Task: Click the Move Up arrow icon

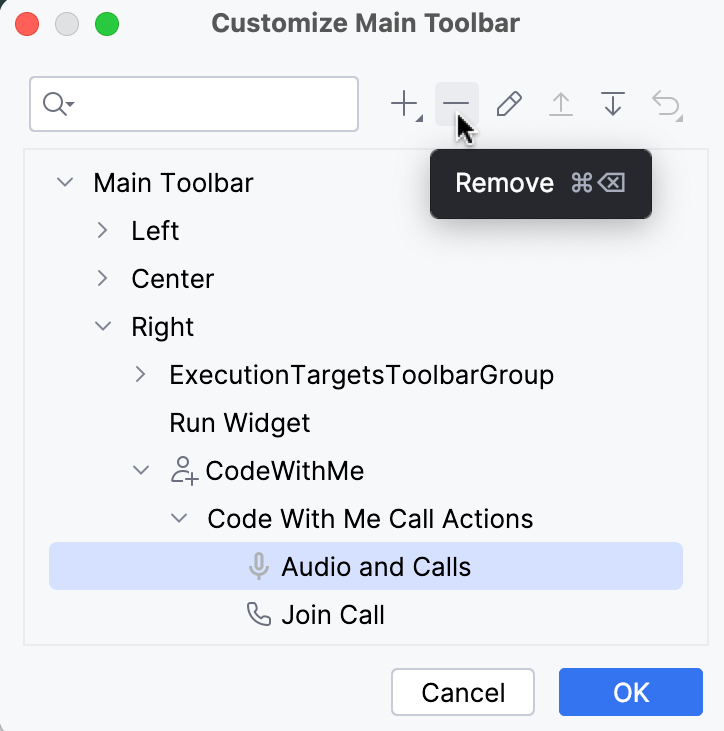Action: coord(561,104)
